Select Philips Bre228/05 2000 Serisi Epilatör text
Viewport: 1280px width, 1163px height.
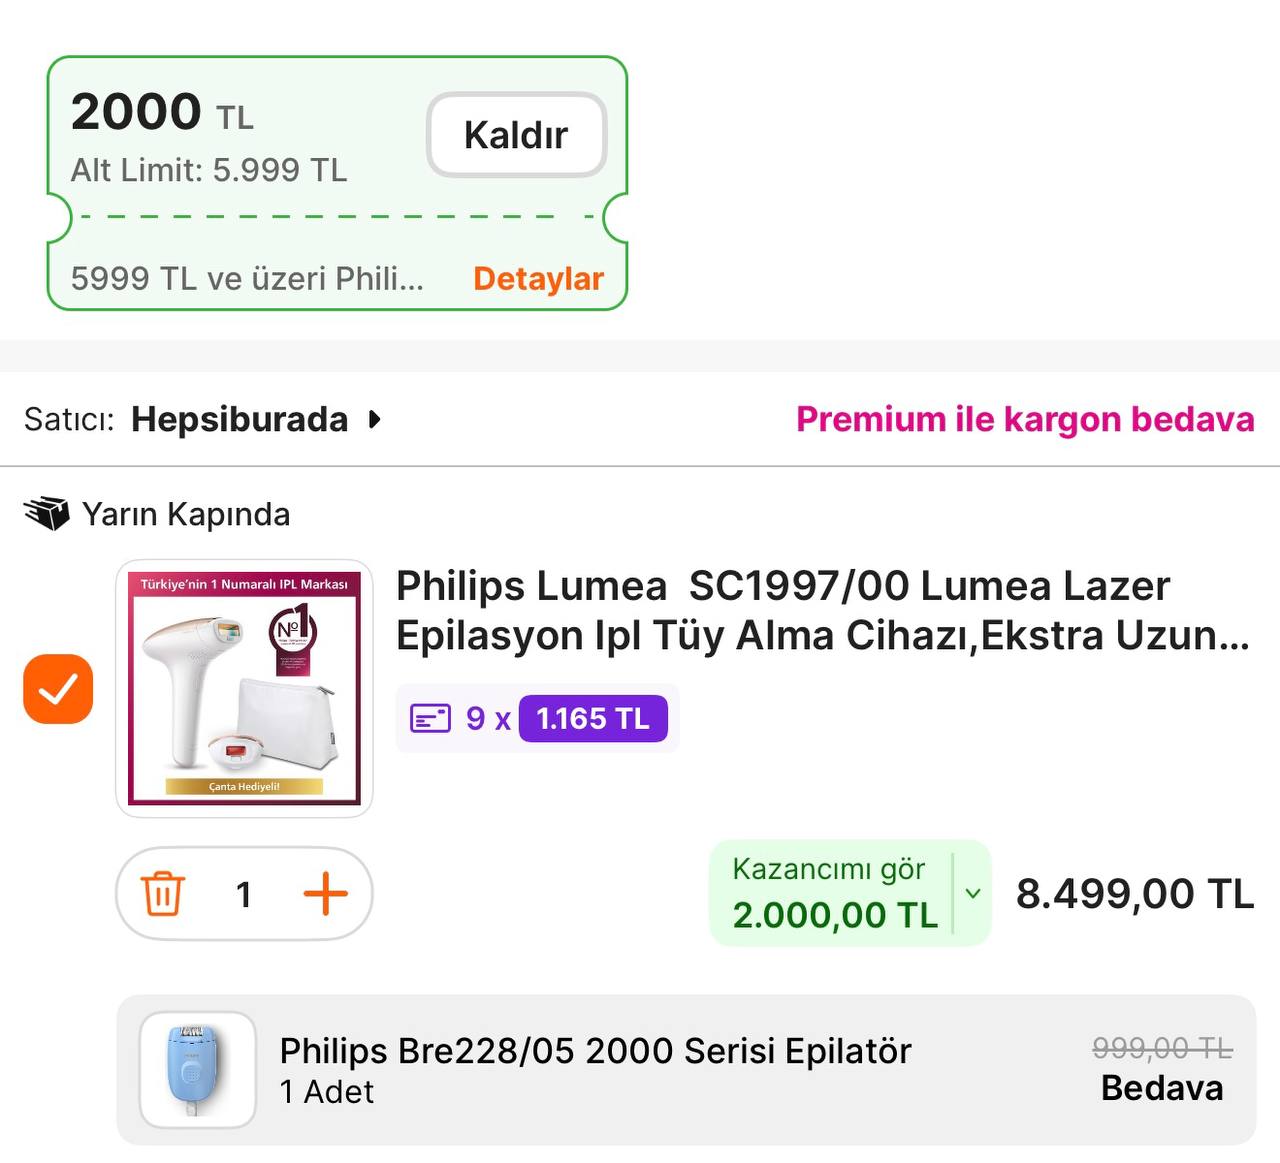coord(595,1051)
